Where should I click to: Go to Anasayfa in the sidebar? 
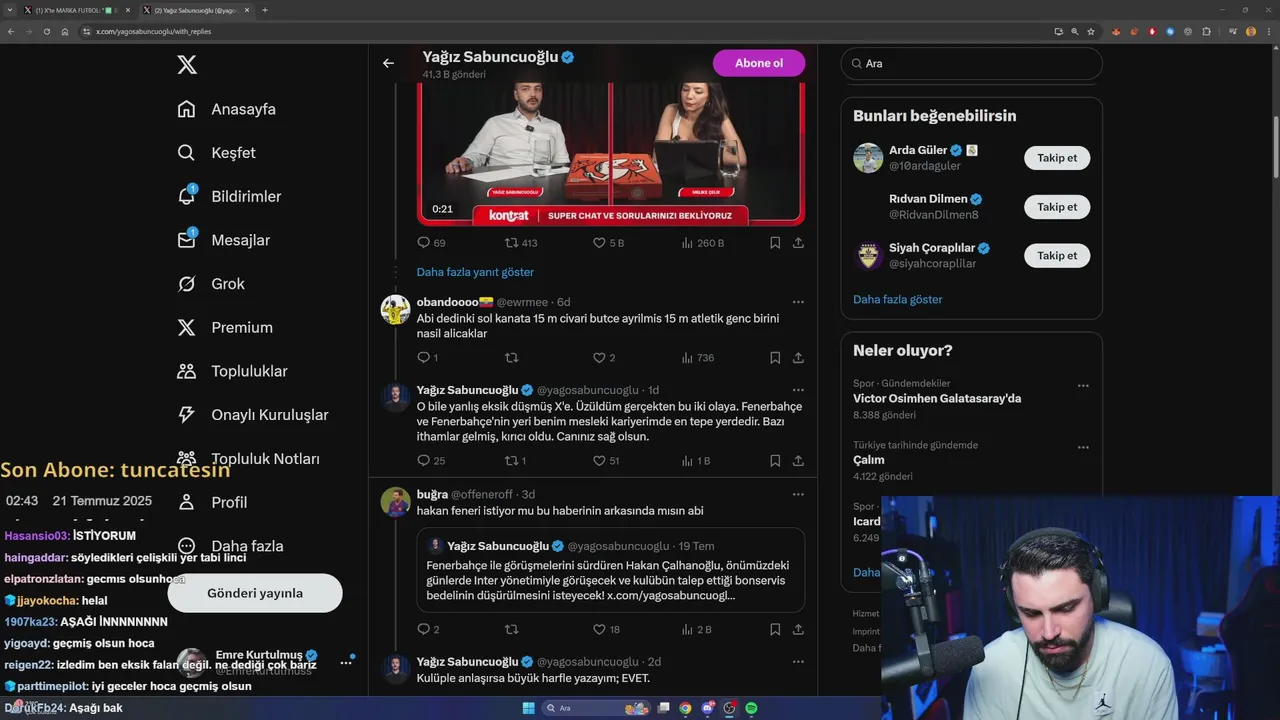point(226,109)
